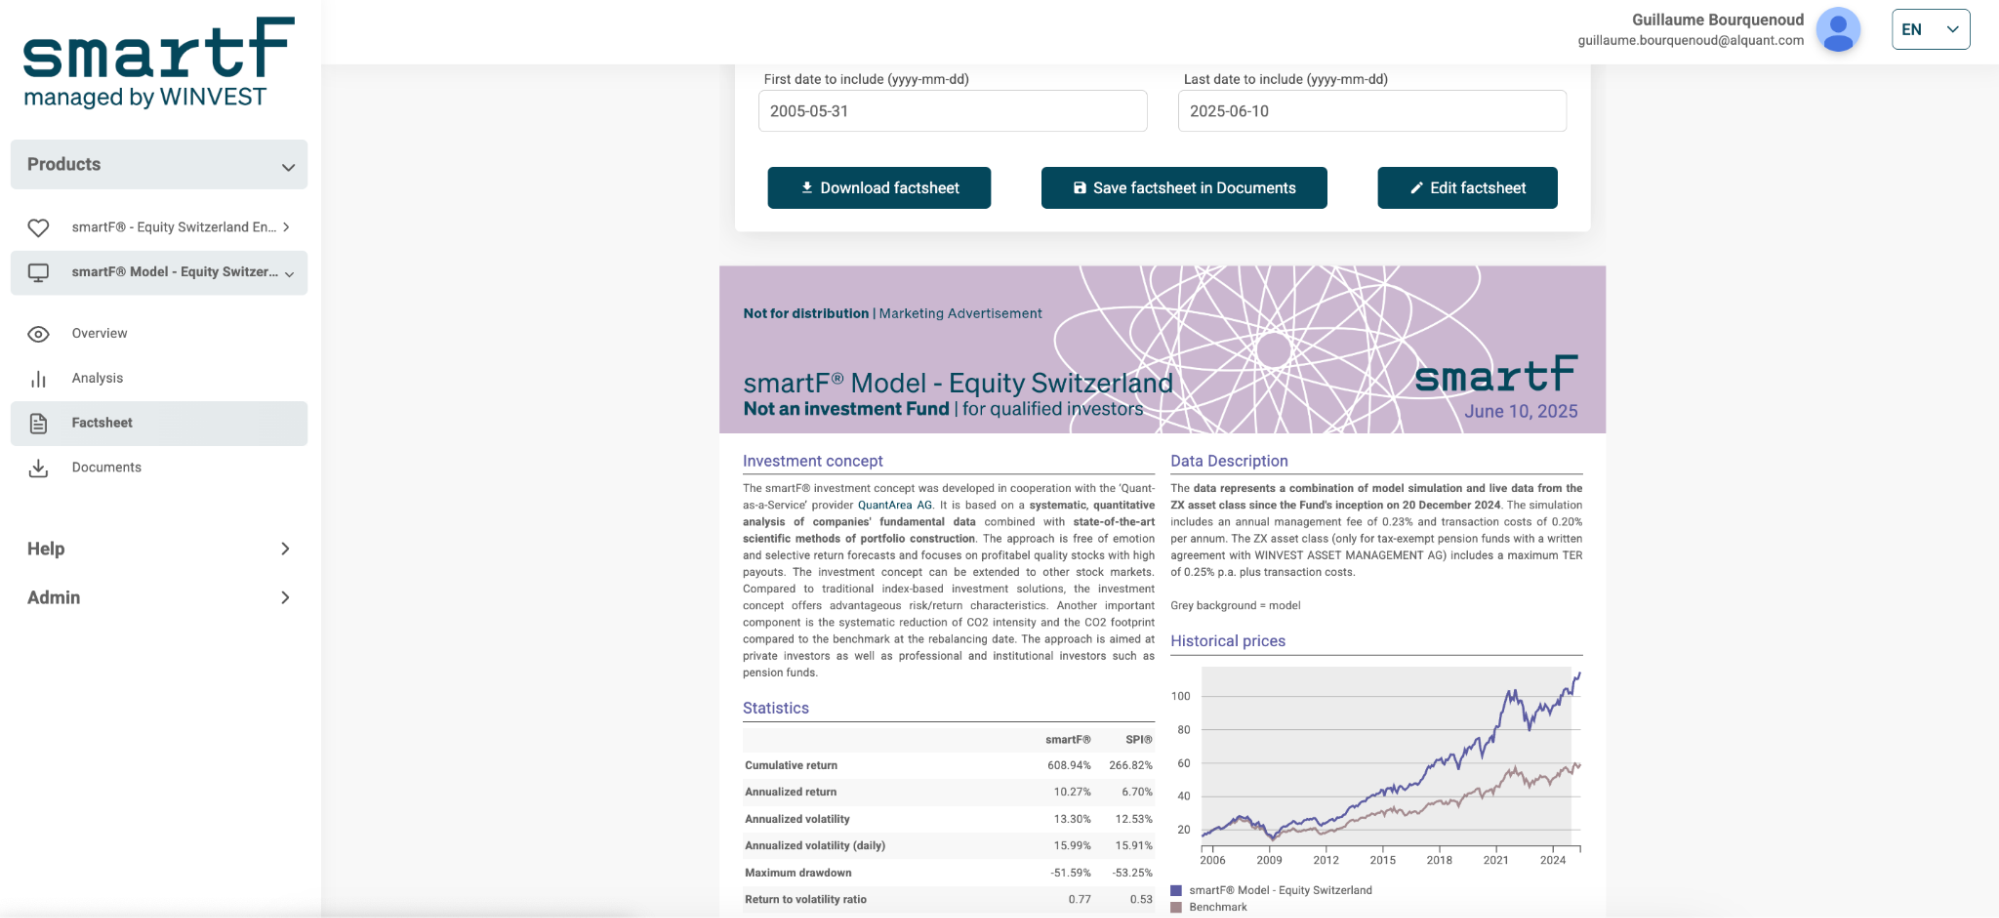Click the user name Guillaume Bourquenoud
Screen dimensions: 1999x918
tap(1718, 20)
